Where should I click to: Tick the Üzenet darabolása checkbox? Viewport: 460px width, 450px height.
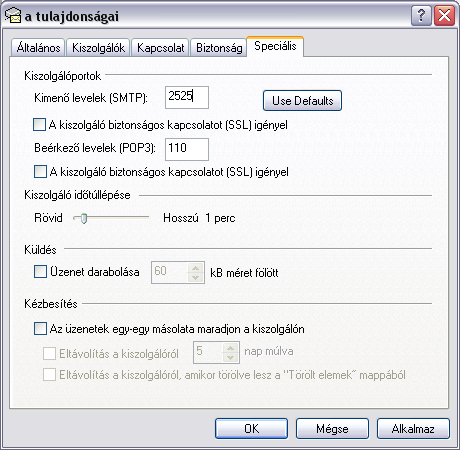(x=40, y=271)
